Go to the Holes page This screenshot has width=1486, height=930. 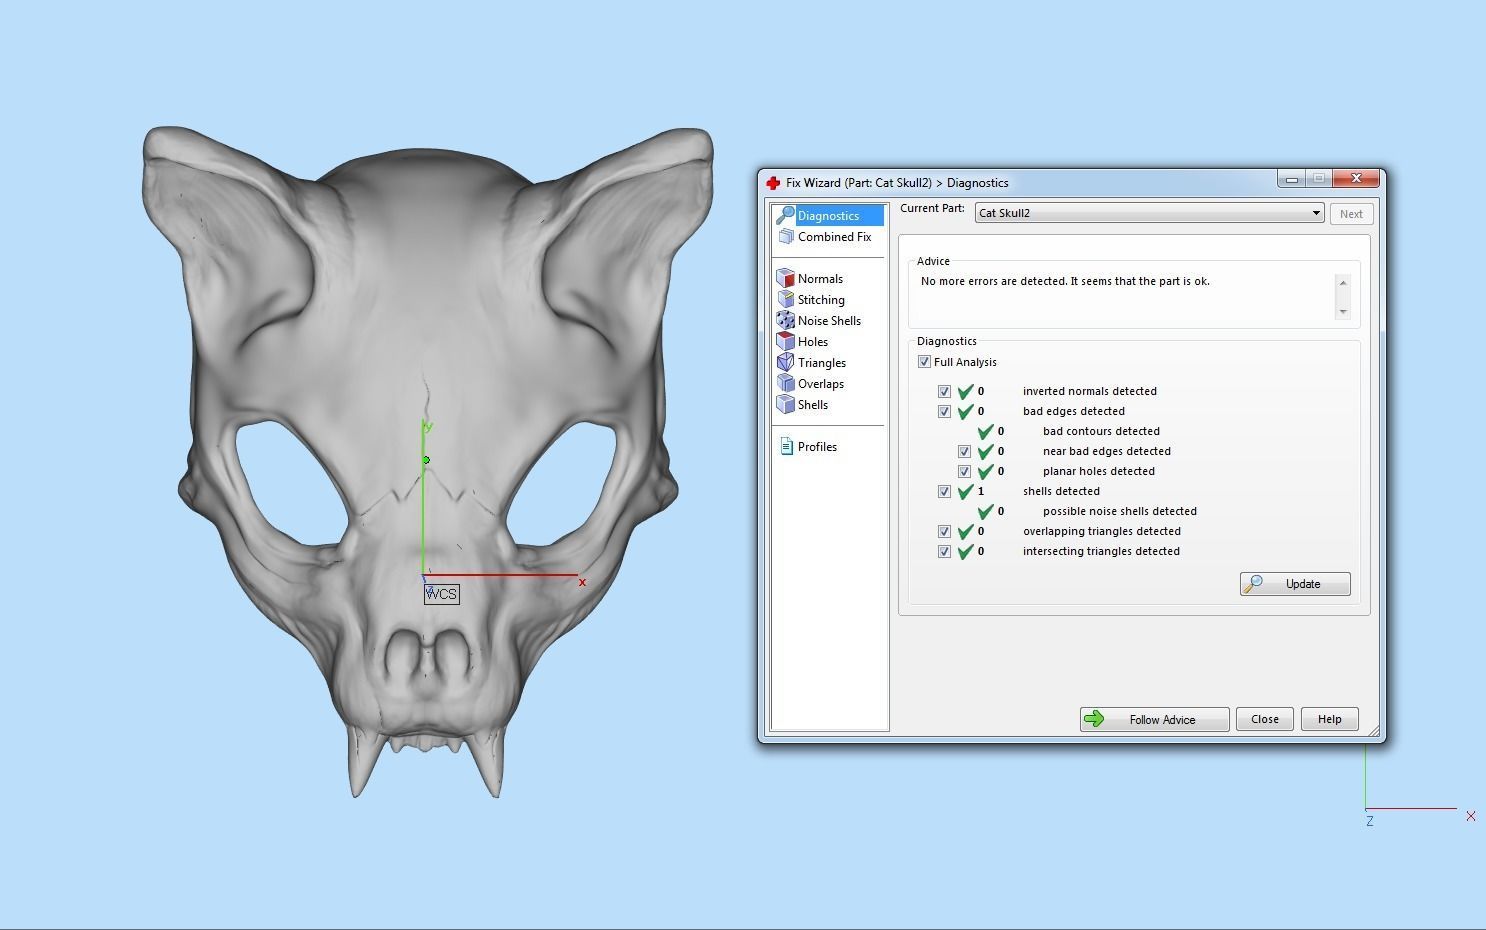813,342
